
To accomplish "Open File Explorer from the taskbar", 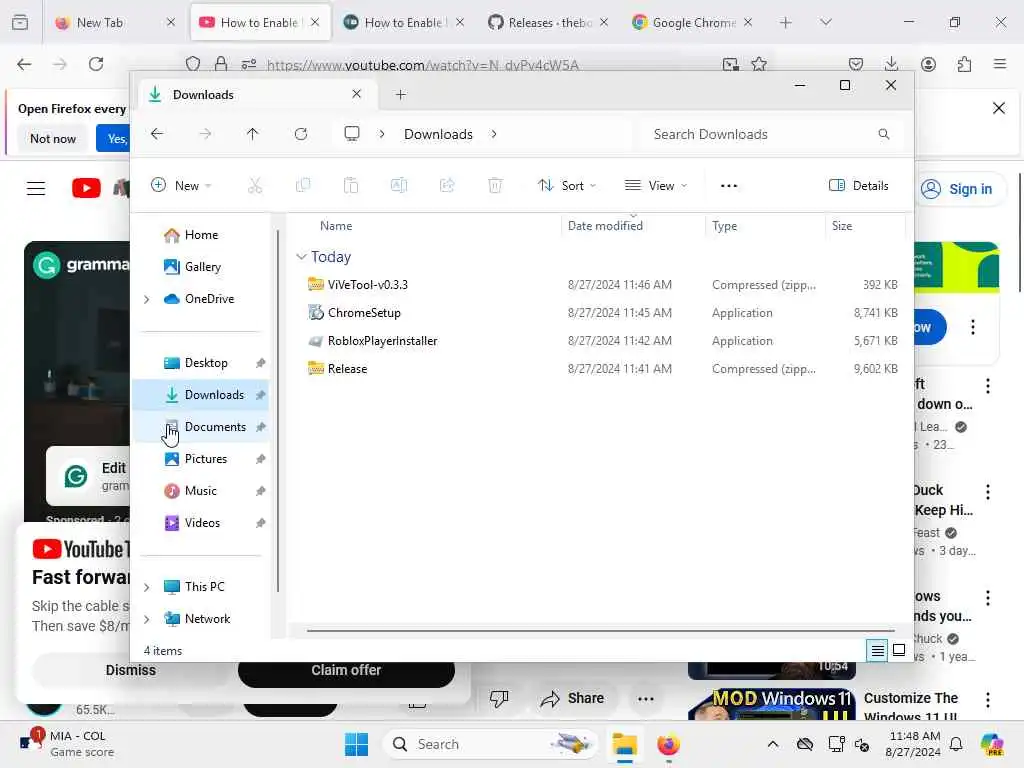I will click(x=624, y=744).
